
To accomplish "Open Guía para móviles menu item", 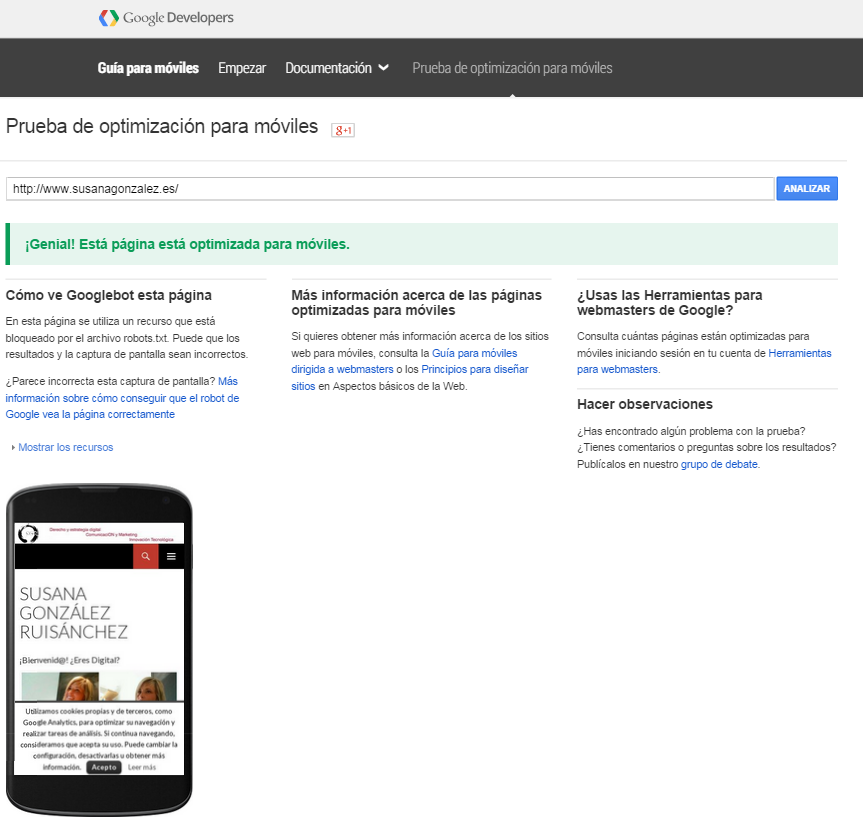I will [148, 68].
